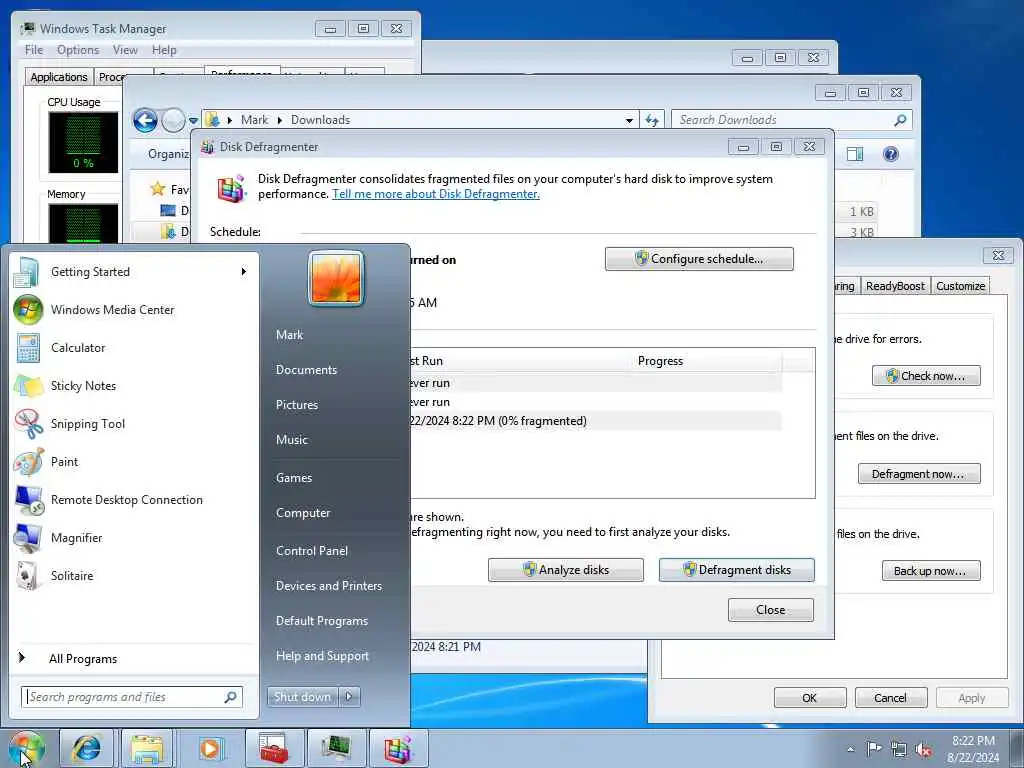
Task: Click back arrow in Downloads window
Action: (145, 120)
